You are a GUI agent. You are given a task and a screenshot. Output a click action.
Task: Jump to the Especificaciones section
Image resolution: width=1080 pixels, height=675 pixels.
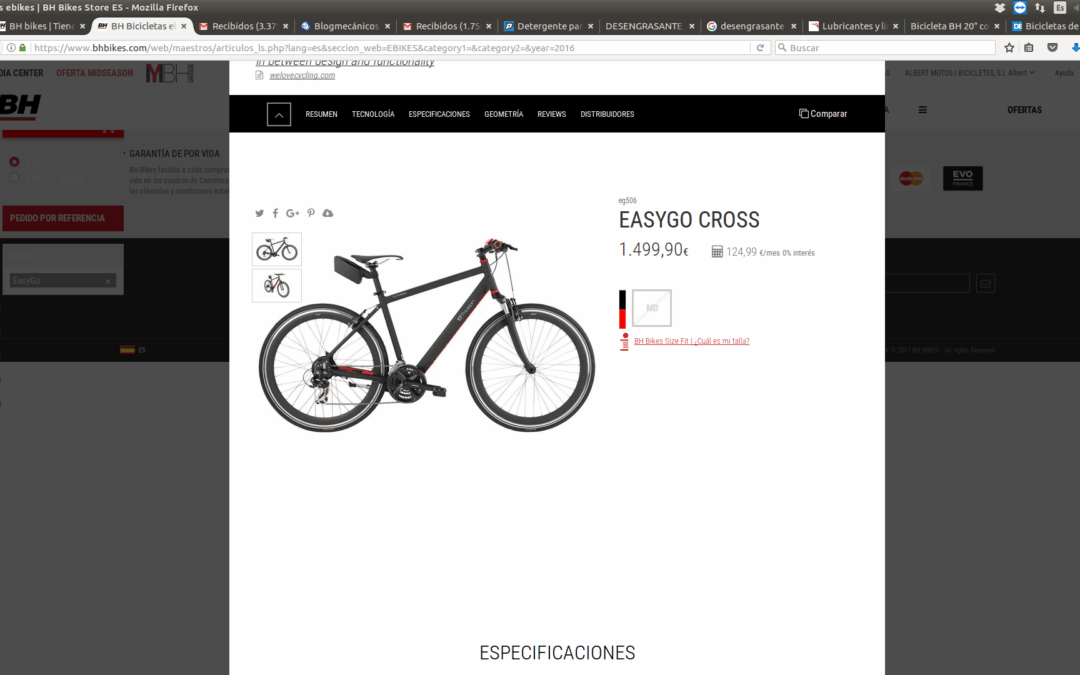tap(439, 114)
